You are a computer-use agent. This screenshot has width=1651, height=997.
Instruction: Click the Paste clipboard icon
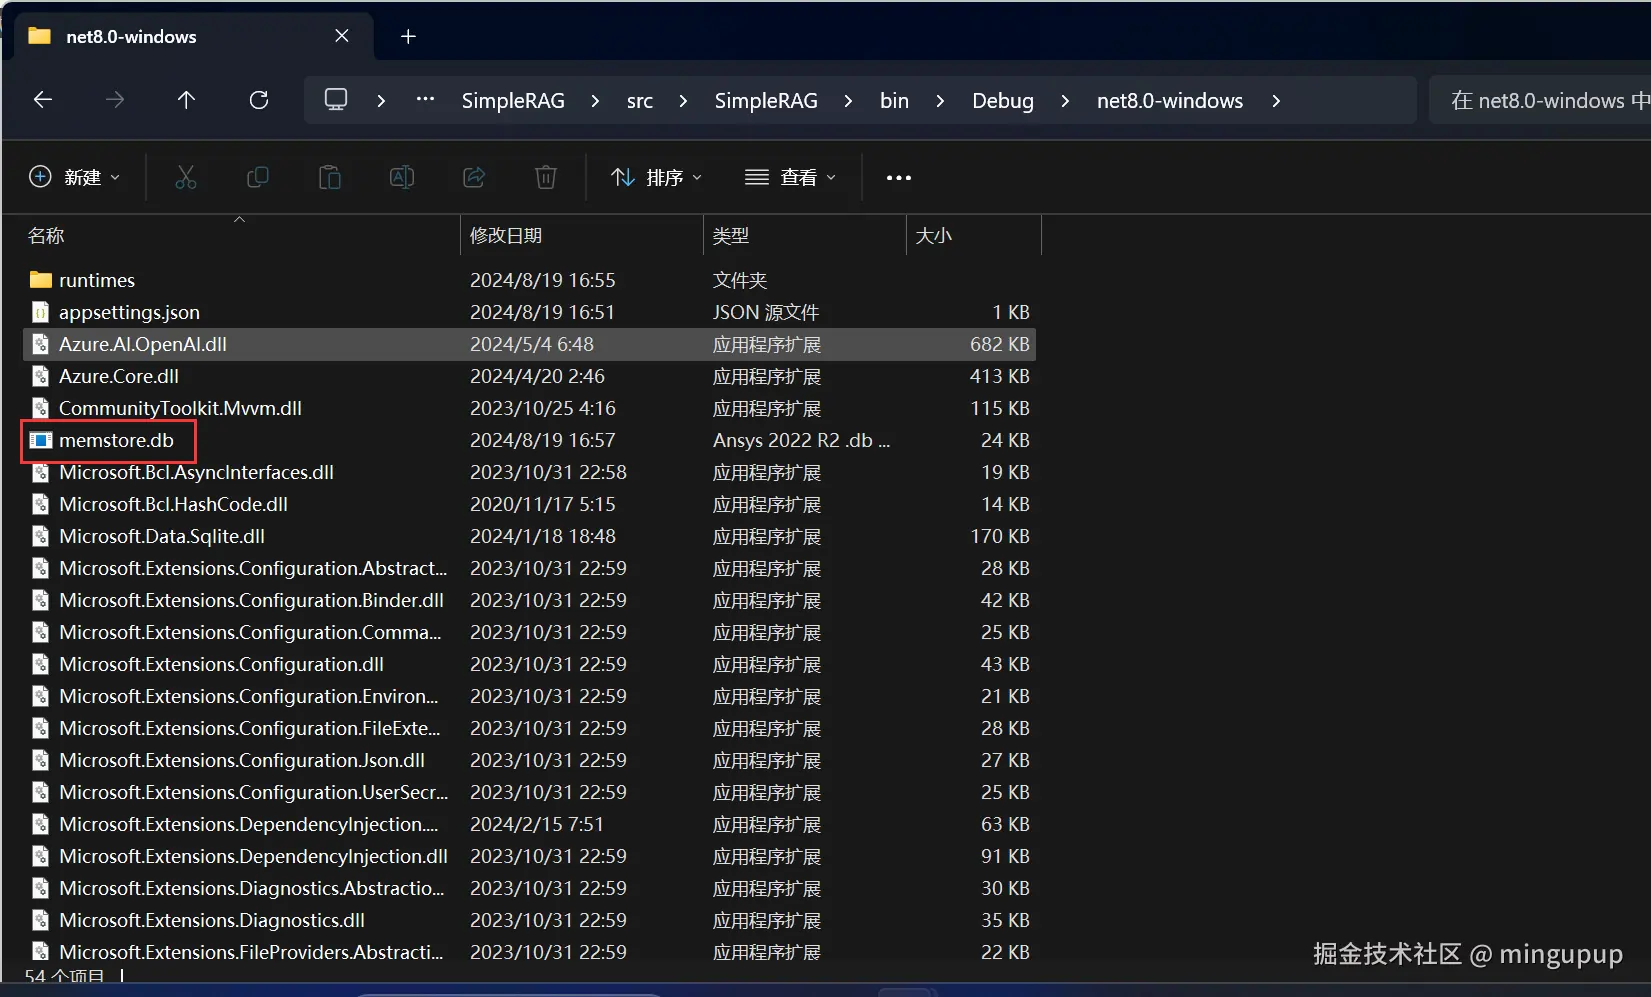(x=330, y=177)
